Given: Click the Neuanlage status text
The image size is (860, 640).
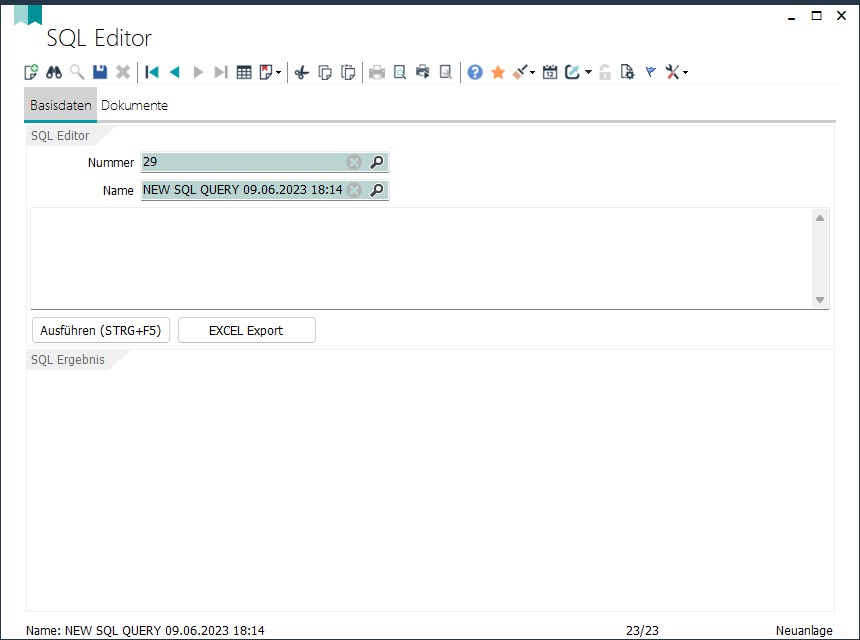Looking at the screenshot, I should (x=804, y=631).
